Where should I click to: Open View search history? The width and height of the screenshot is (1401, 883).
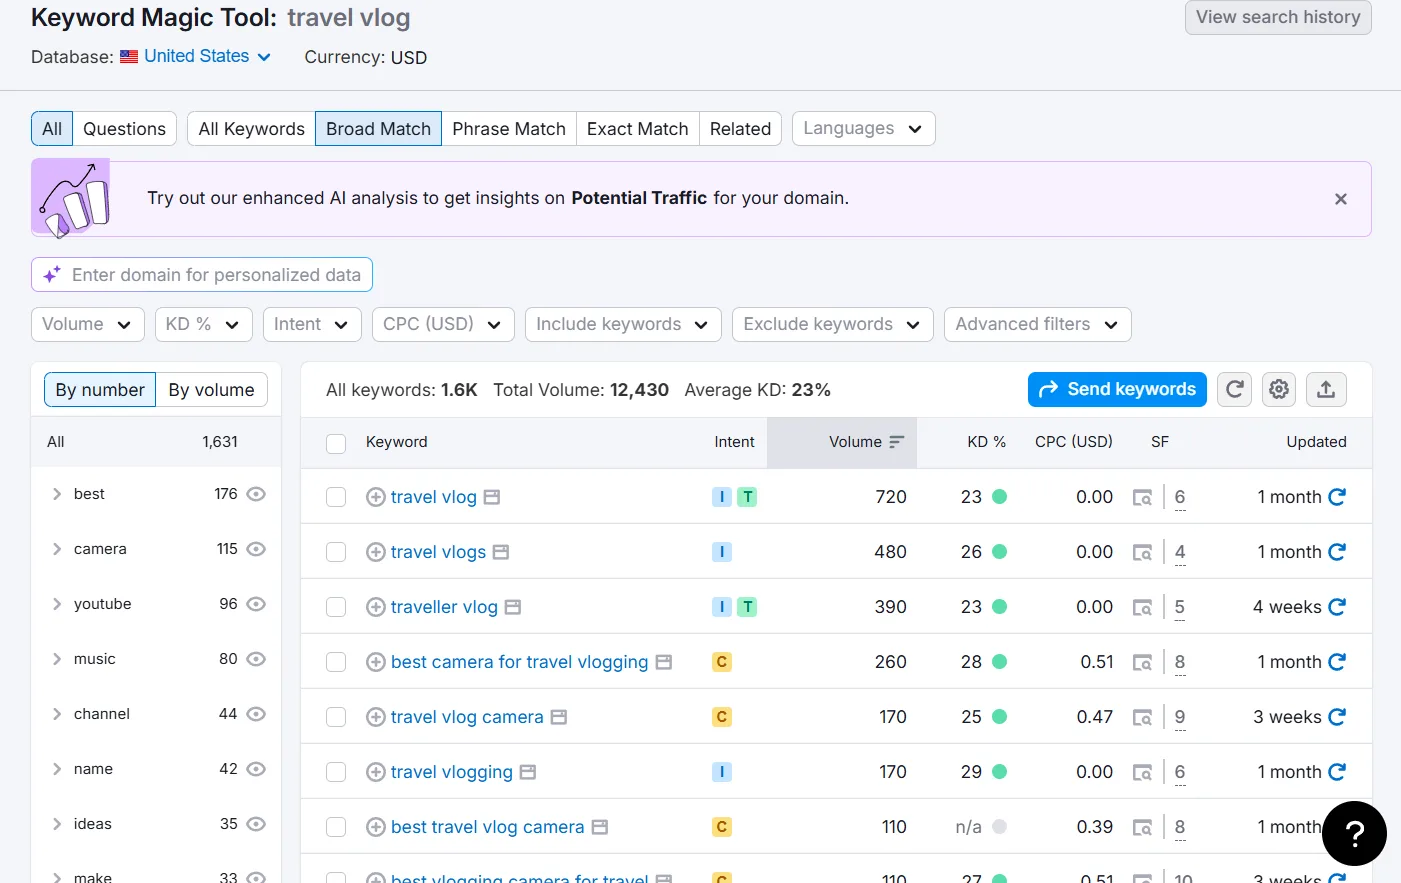[x=1278, y=17]
